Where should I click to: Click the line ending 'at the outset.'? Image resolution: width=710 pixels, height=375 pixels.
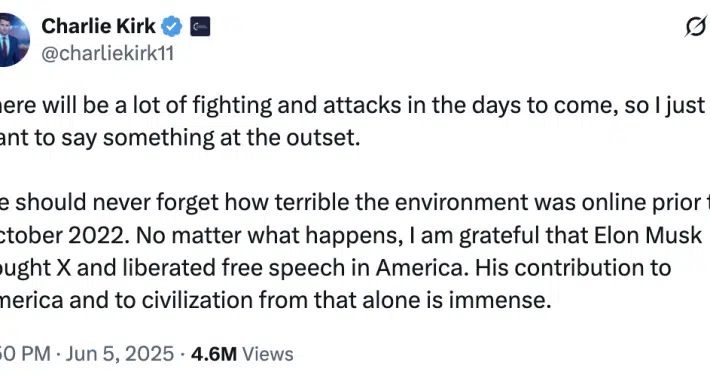pos(180,138)
